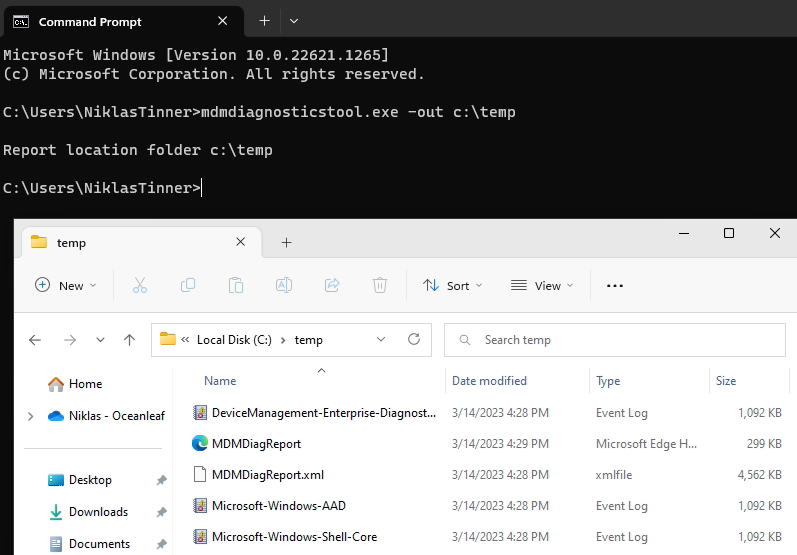Select the Microsoft-Windows-AAD file name
Image resolution: width=797 pixels, height=555 pixels.
pyautogui.click(x=279, y=506)
